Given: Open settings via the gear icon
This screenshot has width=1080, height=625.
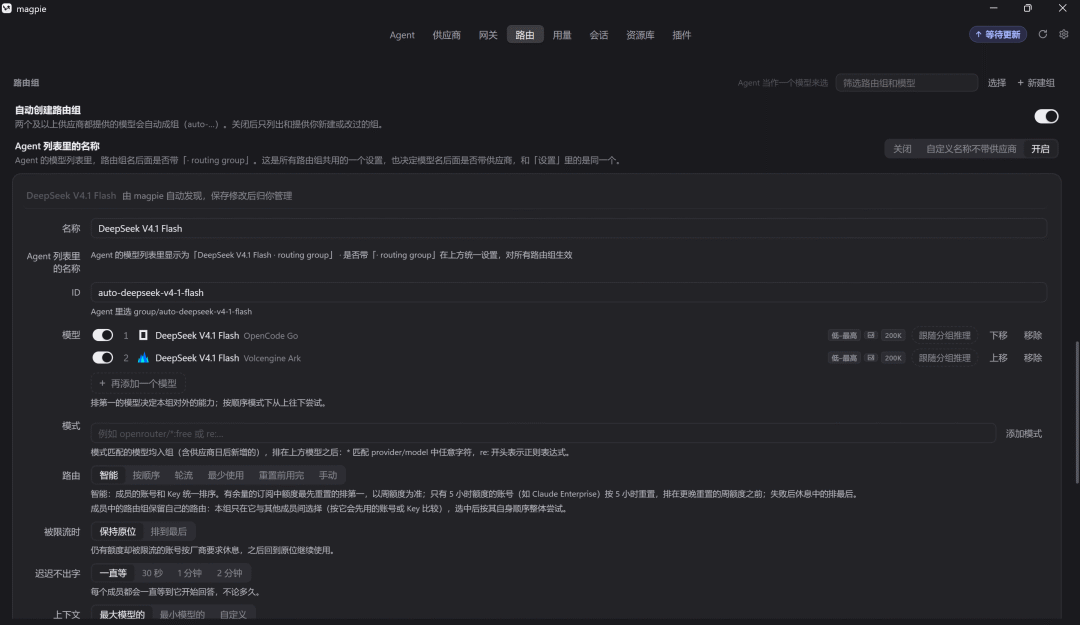Looking at the screenshot, I should pos(1063,34).
